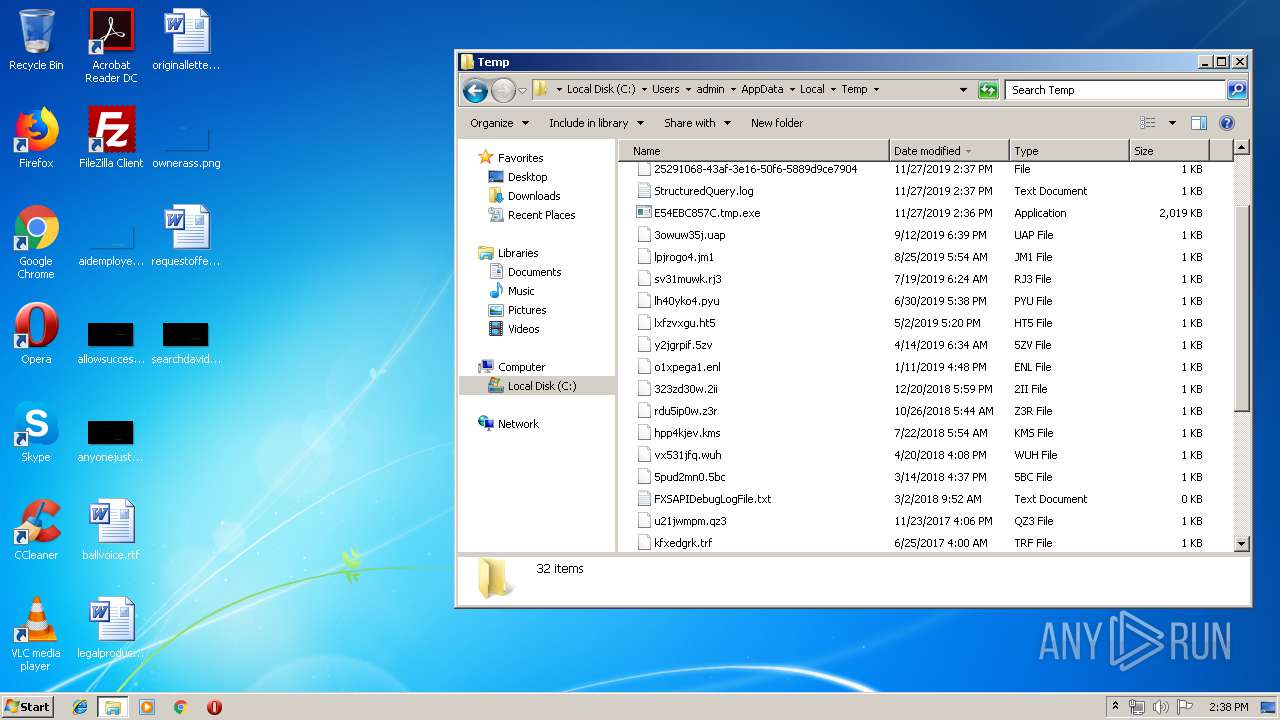Open Explorer Help icon
The height and width of the screenshot is (720, 1280).
click(1227, 123)
